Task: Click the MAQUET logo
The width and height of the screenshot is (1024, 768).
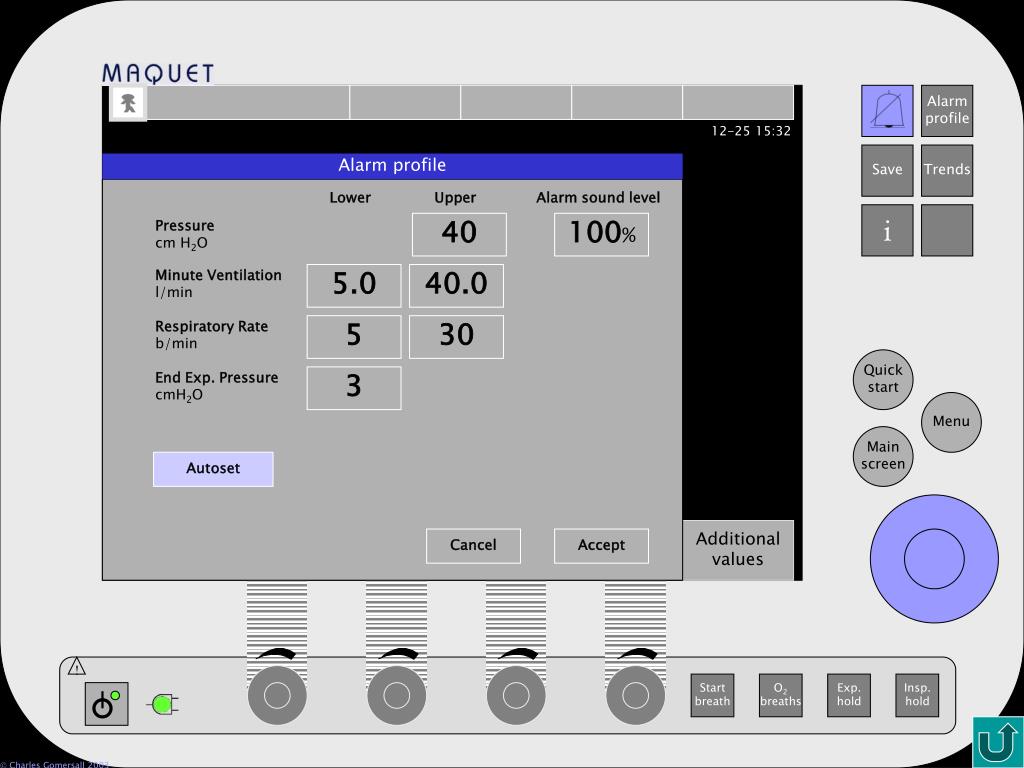Action: point(158,73)
